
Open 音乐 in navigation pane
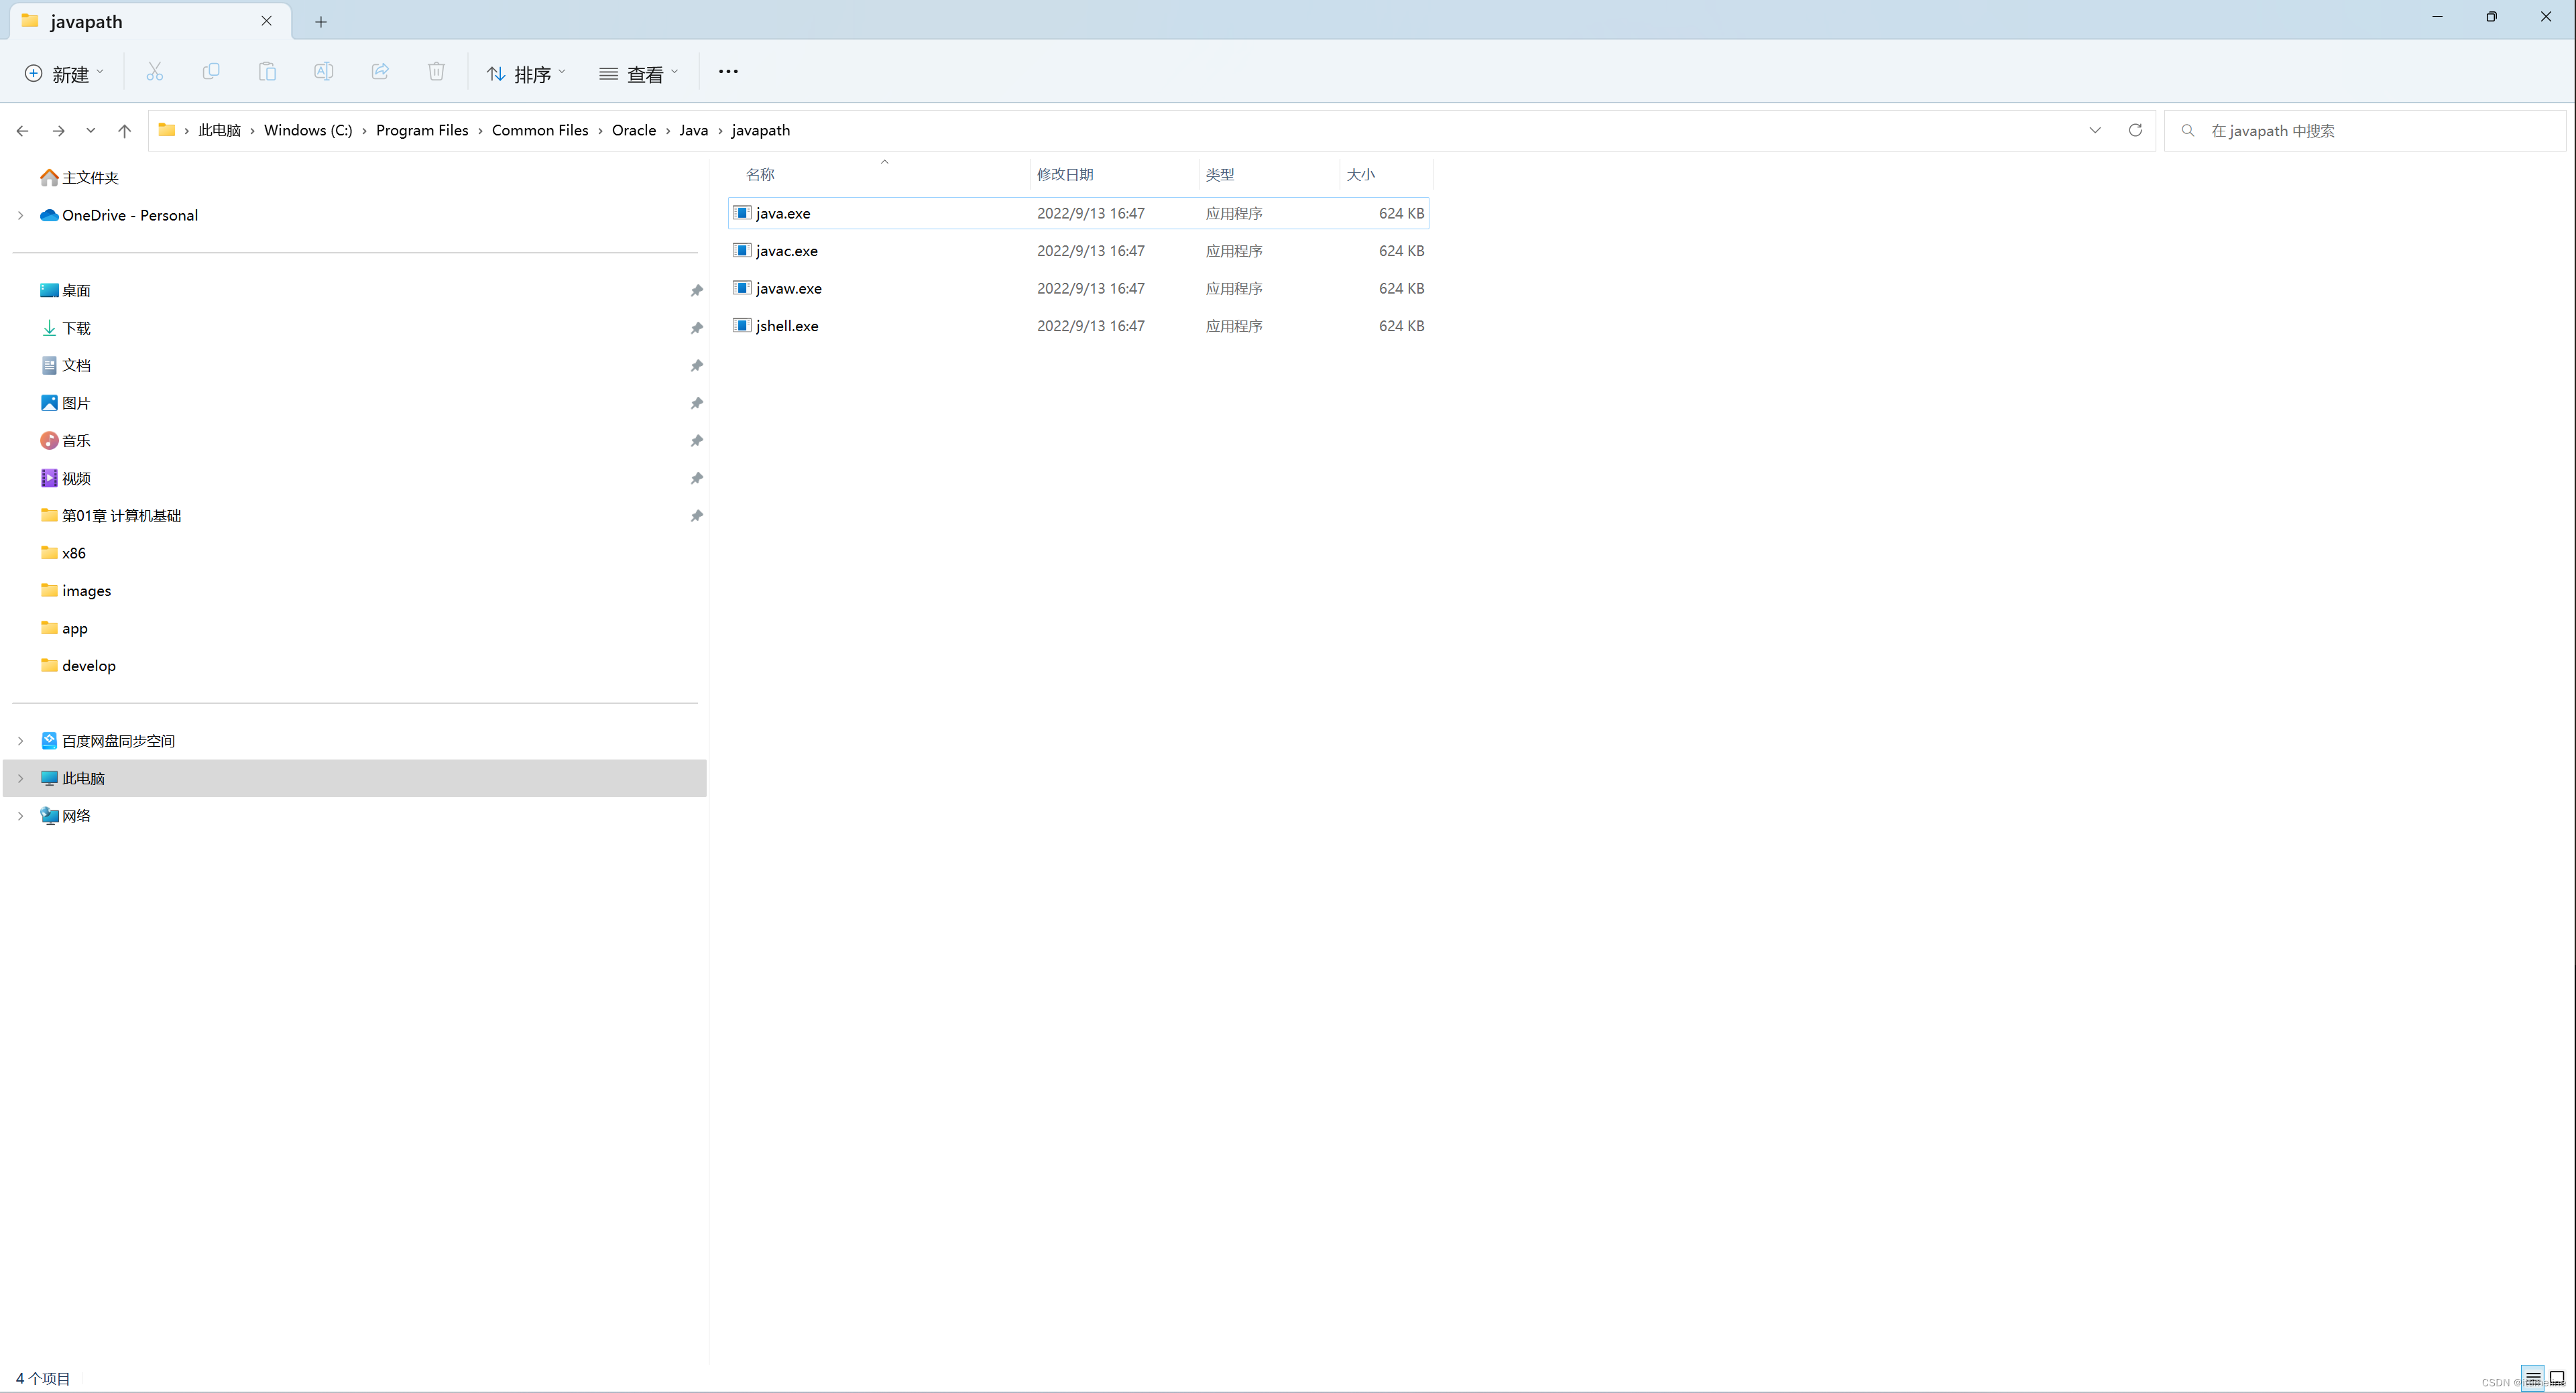(x=76, y=441)
